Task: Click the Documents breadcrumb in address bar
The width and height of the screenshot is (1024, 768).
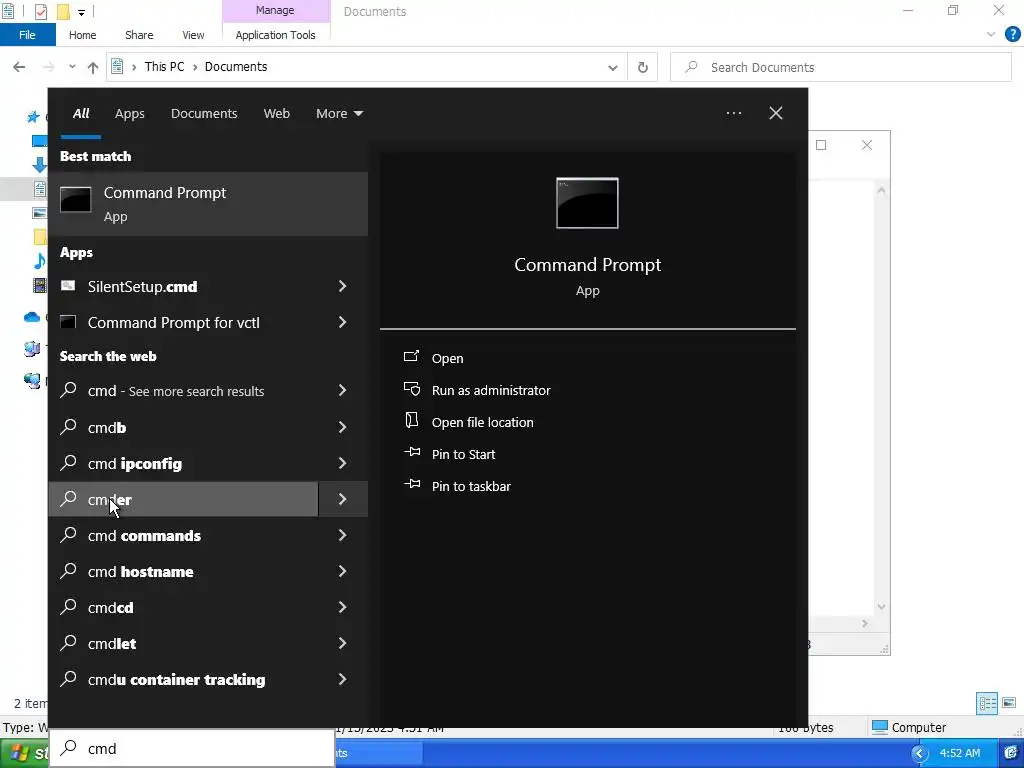Action: [x=236, y=67]
